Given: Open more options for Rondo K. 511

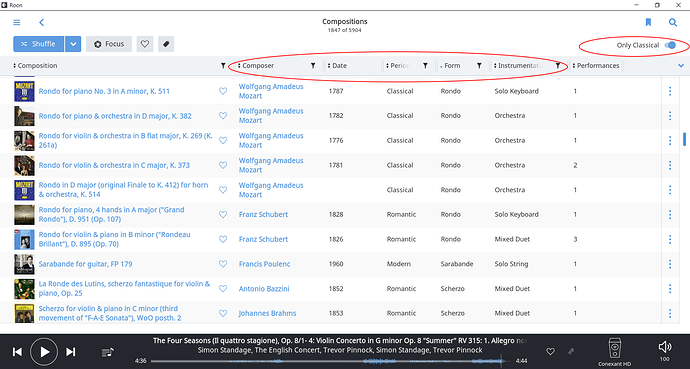Looking at the screenshot, I should 670,91.
